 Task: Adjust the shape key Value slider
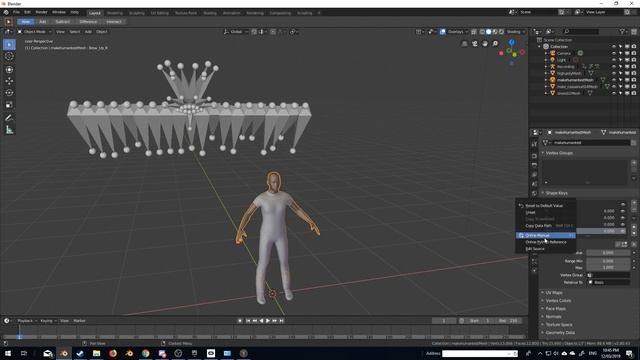coord(608,253)
